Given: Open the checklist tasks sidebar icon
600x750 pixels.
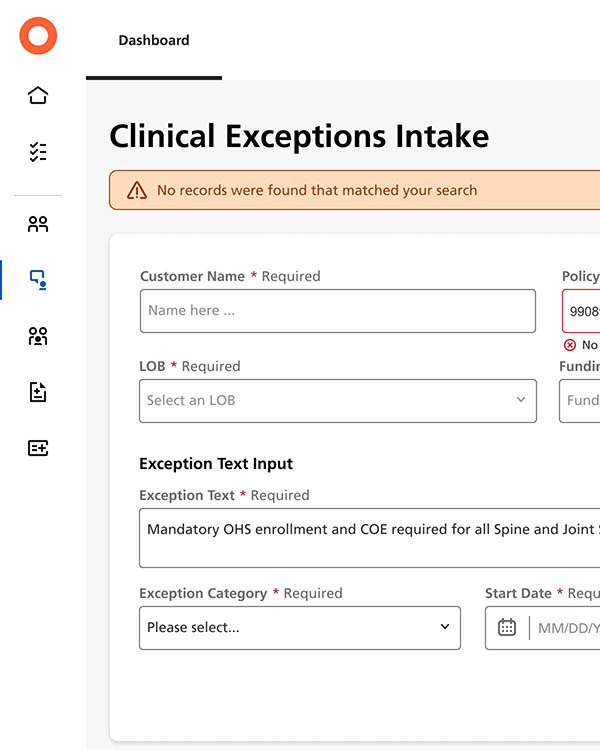Looking at the screenshot, I should (38, 152).
